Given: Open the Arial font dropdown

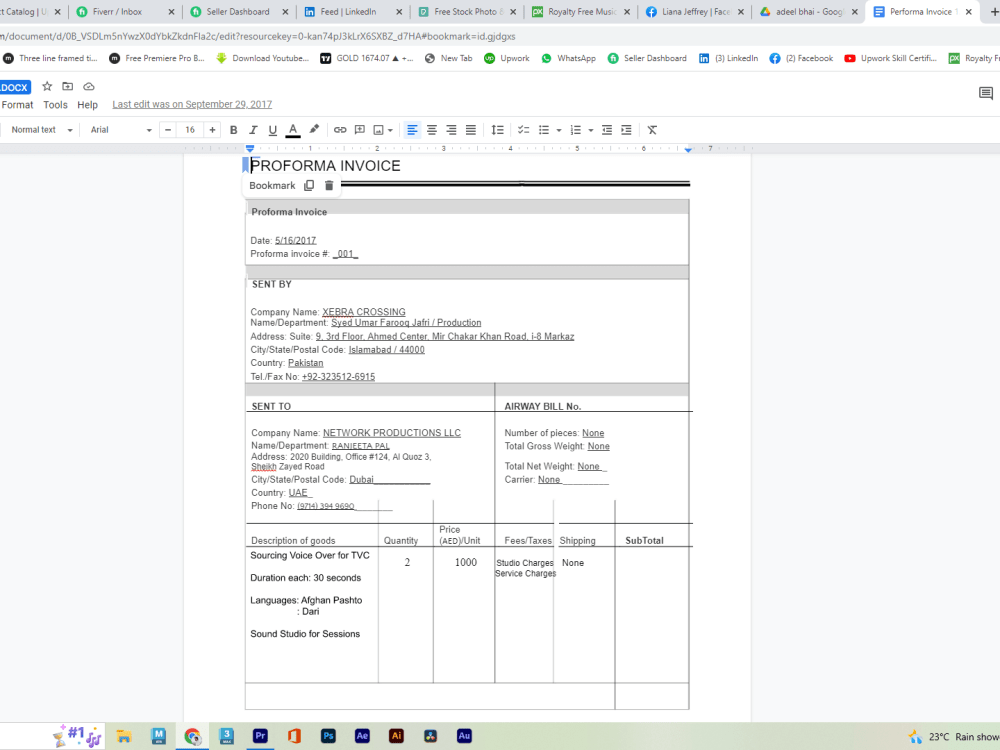Looking at the screenshot, I should (x=121, y=130).
